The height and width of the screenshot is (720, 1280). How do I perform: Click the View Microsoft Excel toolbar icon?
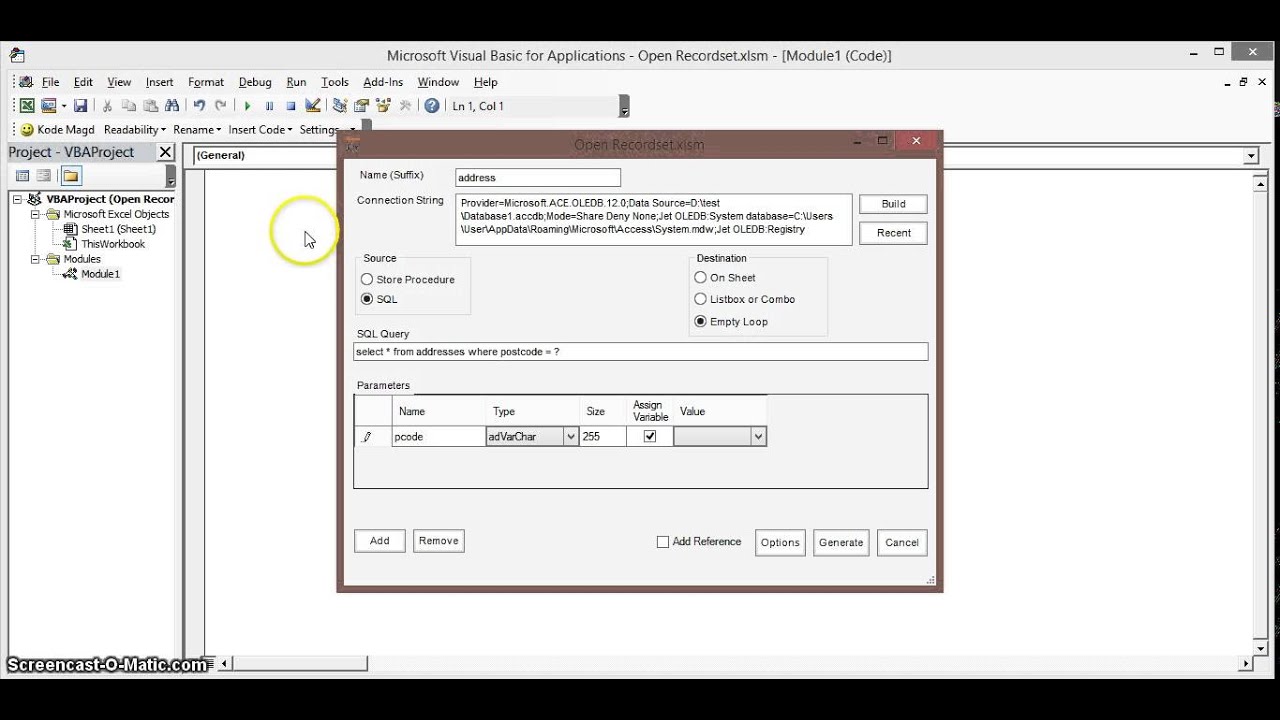(x=27, y=105)
